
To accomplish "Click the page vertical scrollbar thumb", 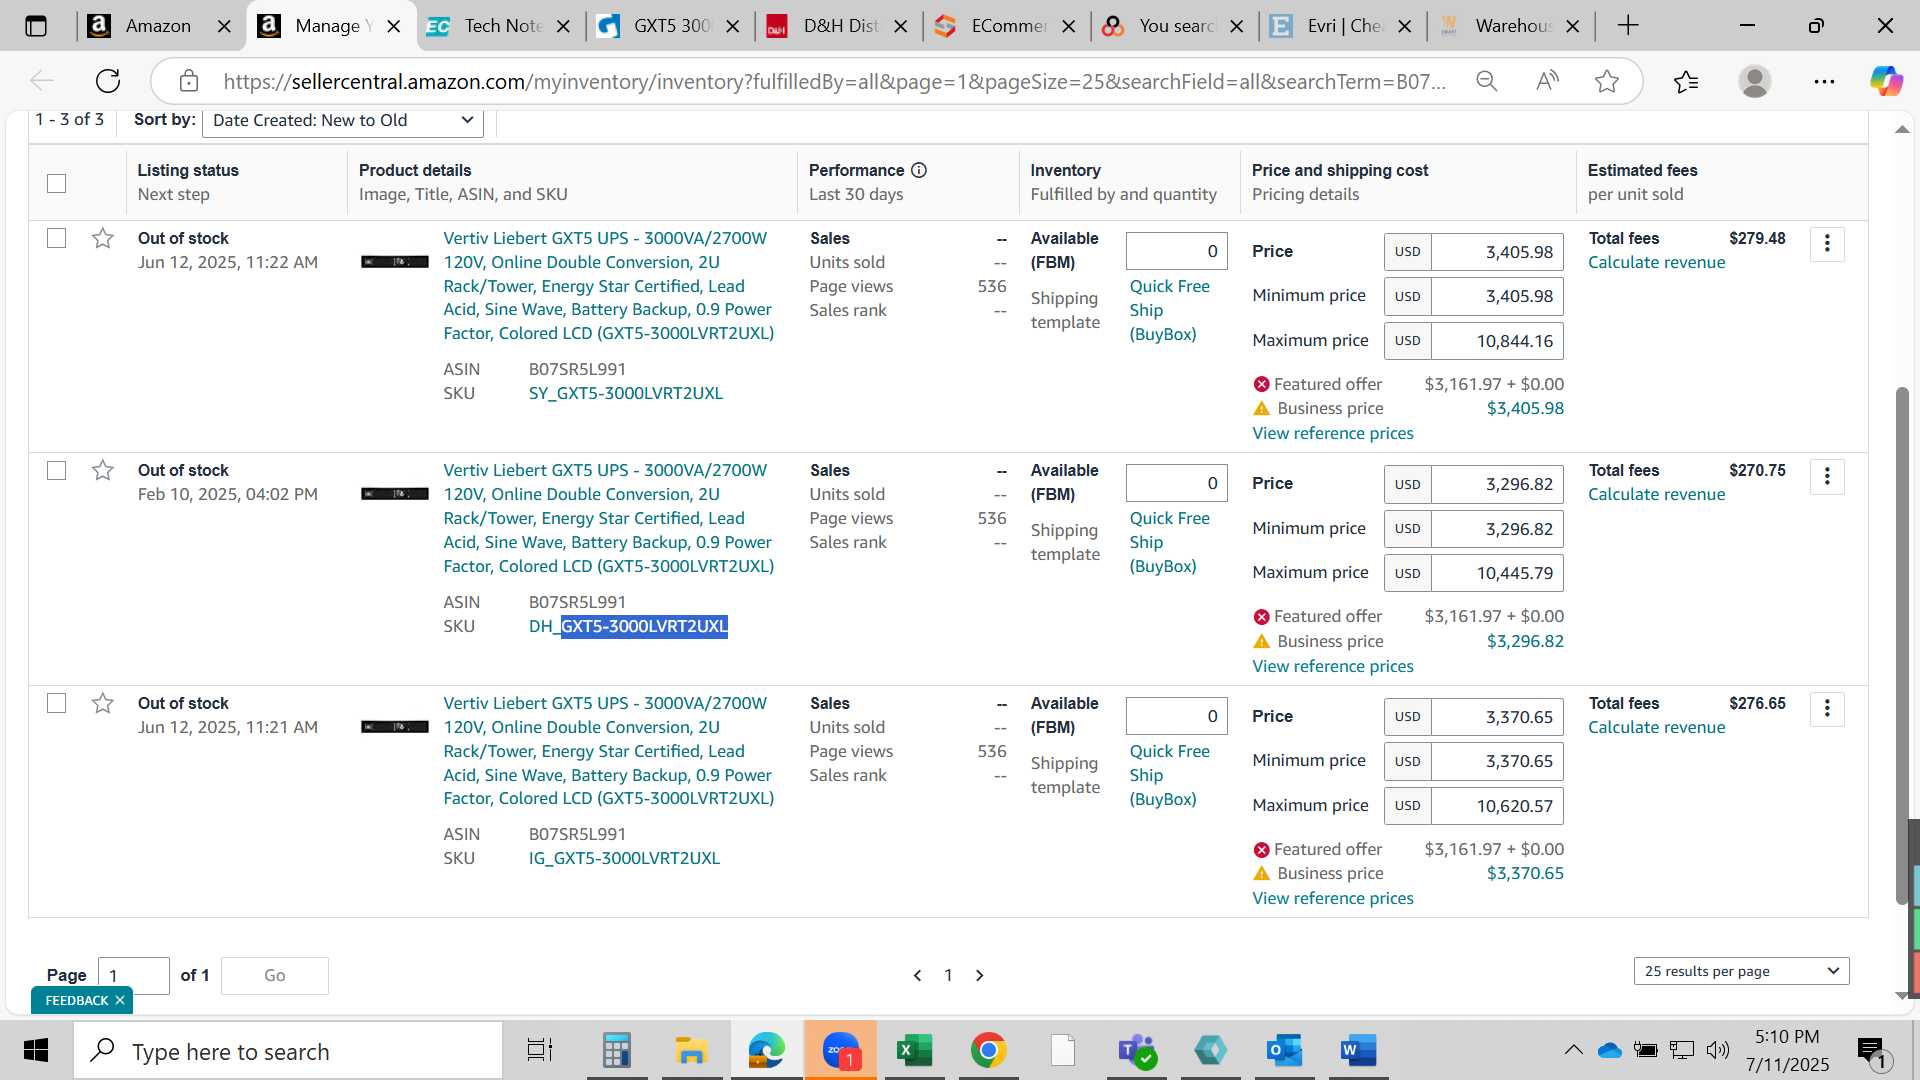I will pos(1902,645).
